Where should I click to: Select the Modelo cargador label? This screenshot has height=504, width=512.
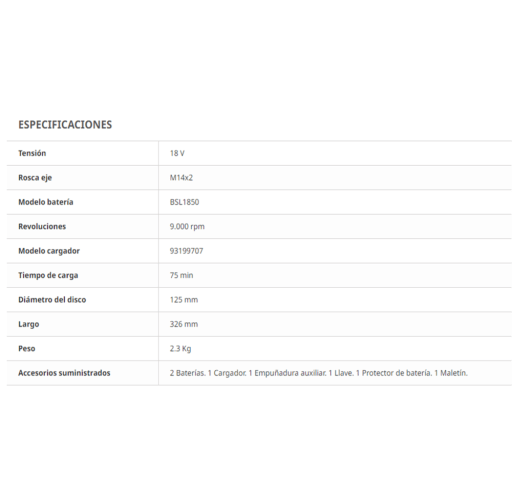point(49,251)
